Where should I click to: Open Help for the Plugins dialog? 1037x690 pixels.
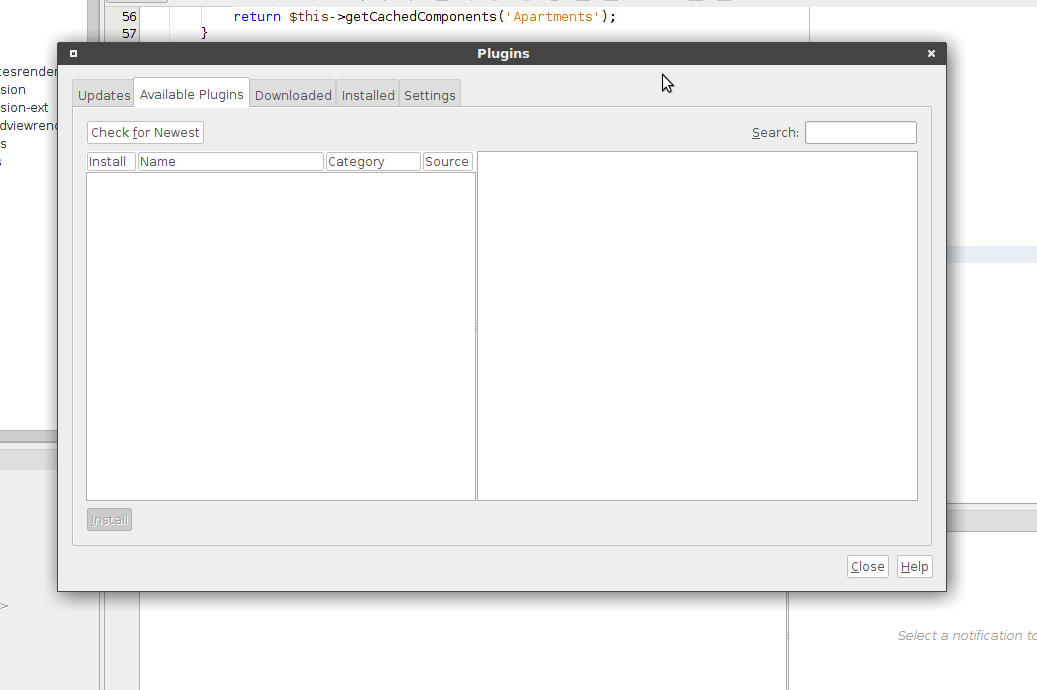point(914,566)
